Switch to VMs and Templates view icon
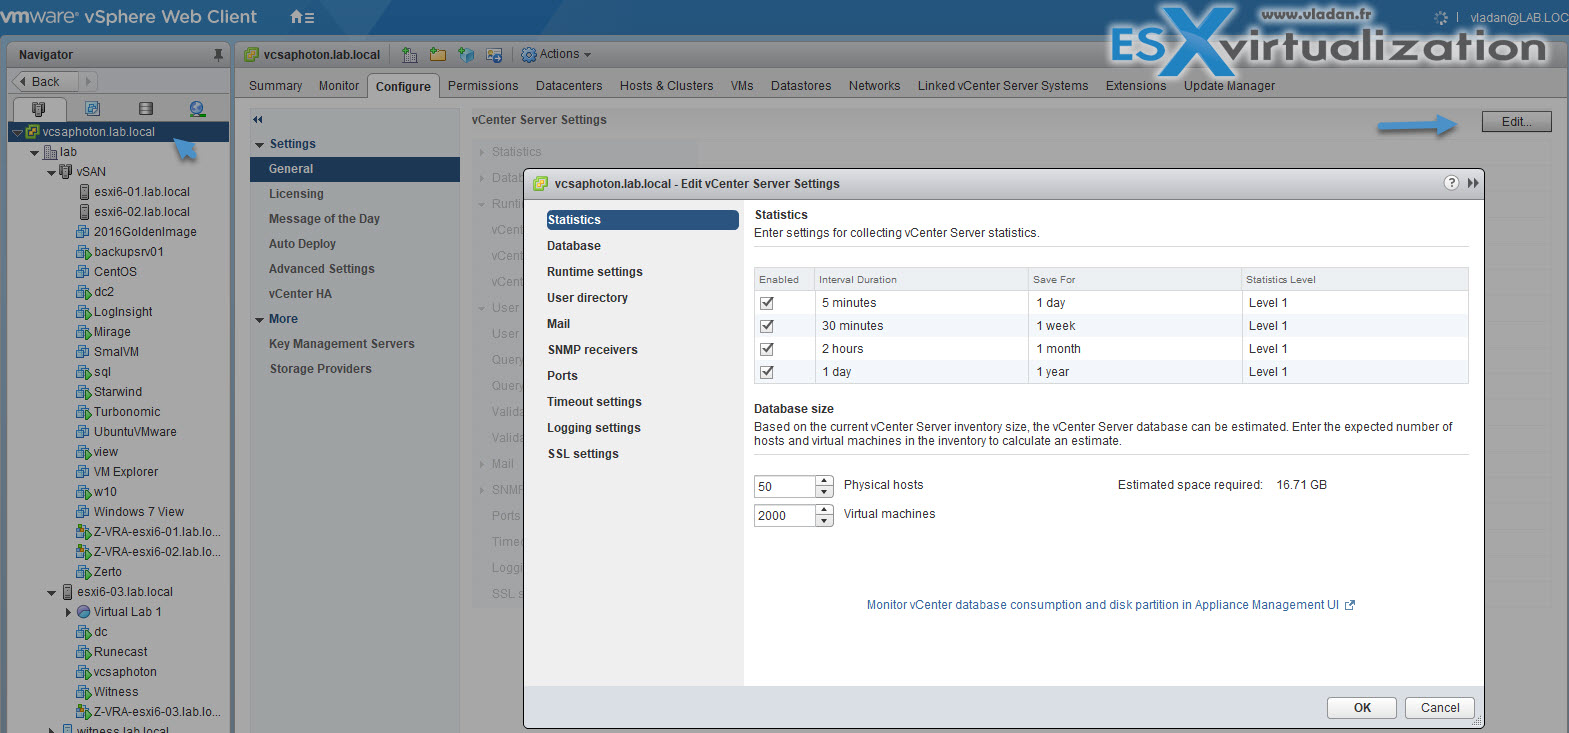Viewport: 1569px width, 733px height. (92, 108)
